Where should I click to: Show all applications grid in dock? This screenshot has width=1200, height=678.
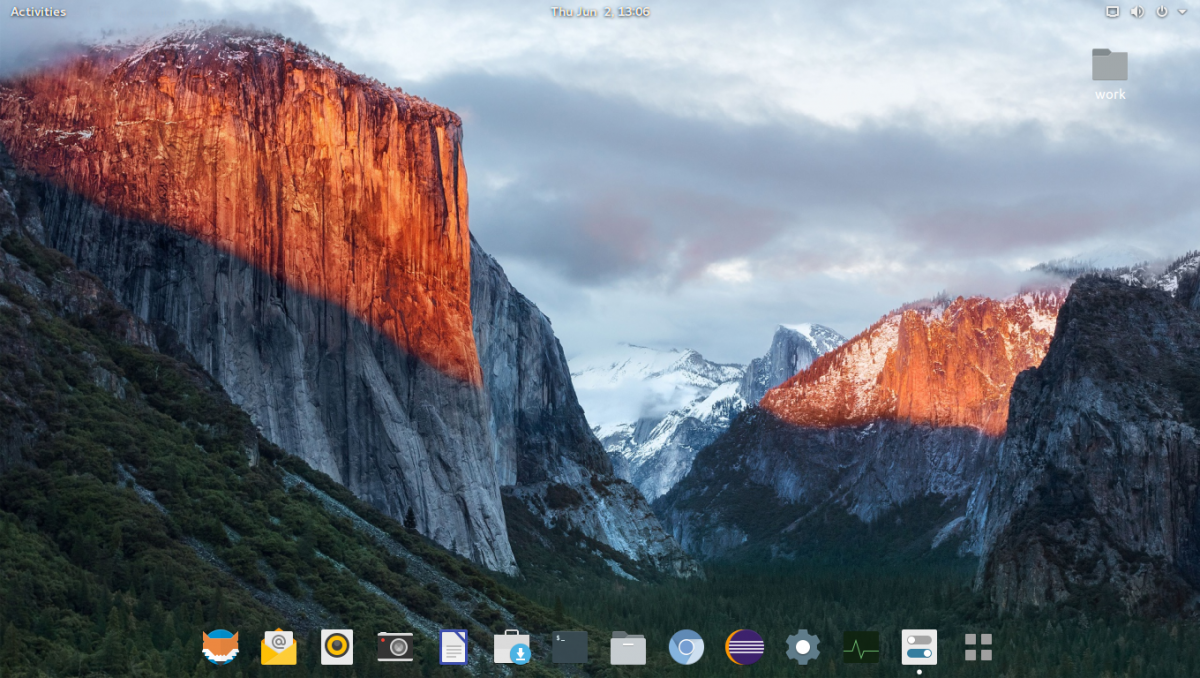(x=978, y=647)
